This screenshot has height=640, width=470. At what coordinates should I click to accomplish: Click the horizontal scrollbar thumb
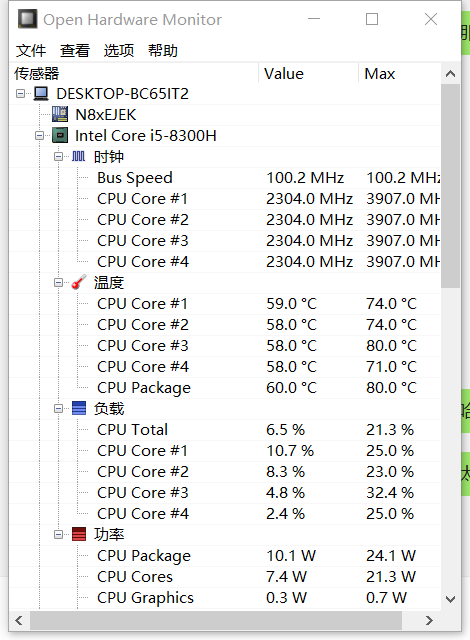216,620
